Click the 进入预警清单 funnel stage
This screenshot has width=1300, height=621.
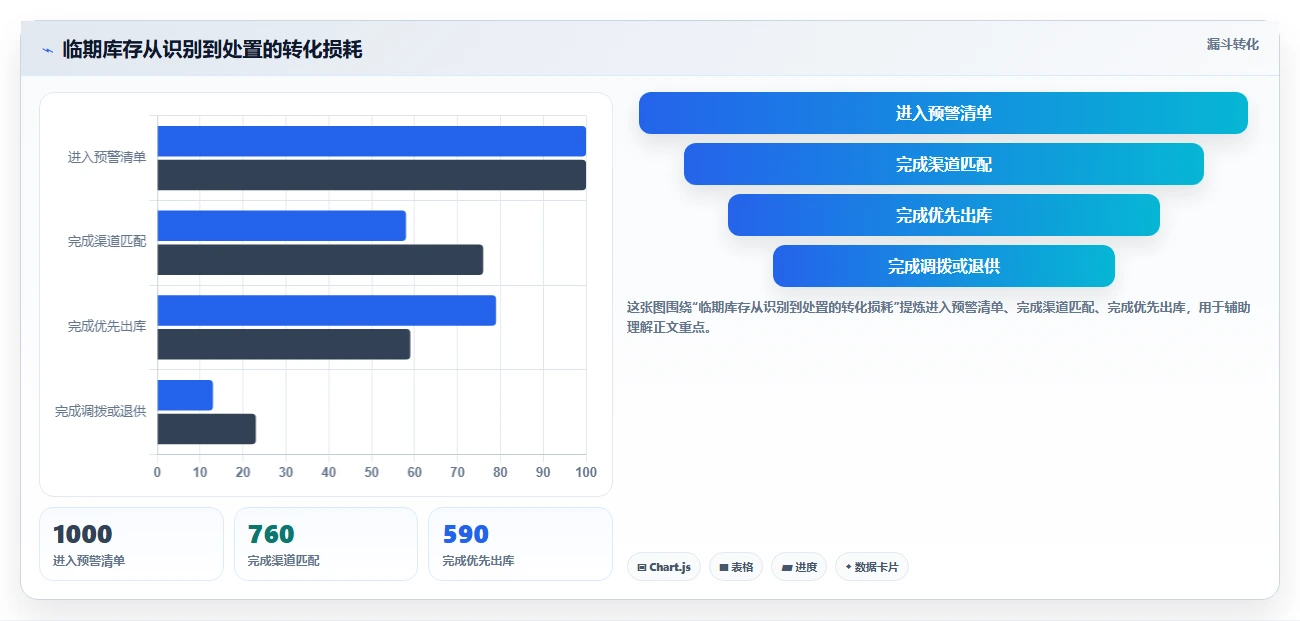click(943, 113)
